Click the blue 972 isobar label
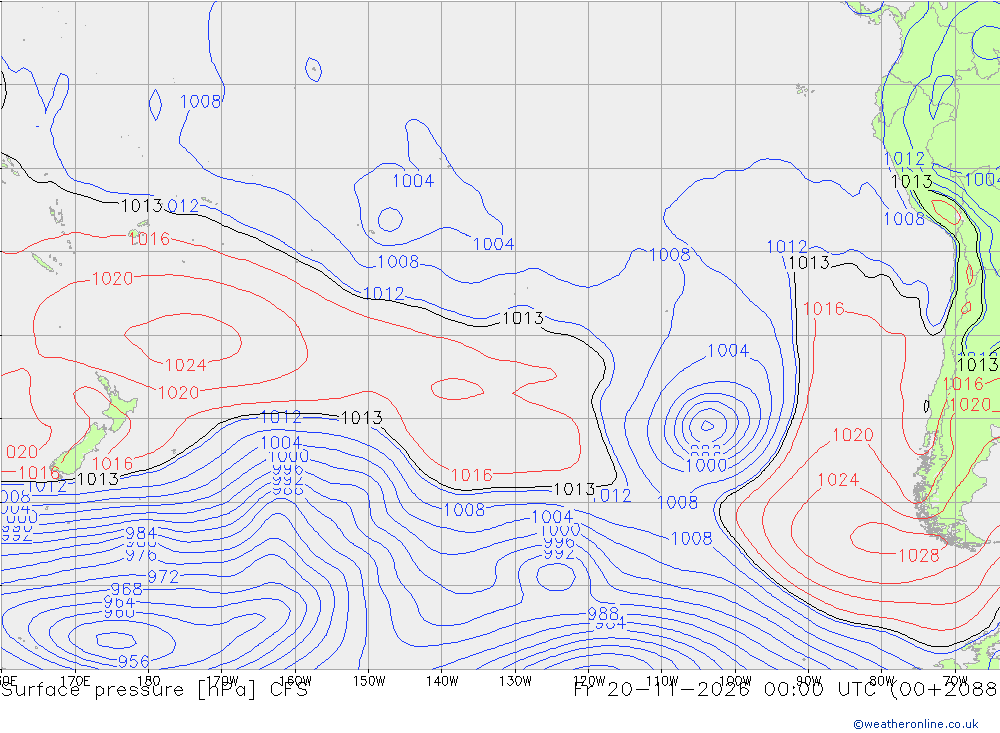The image size is (1000, 733). tap(163, 576)
